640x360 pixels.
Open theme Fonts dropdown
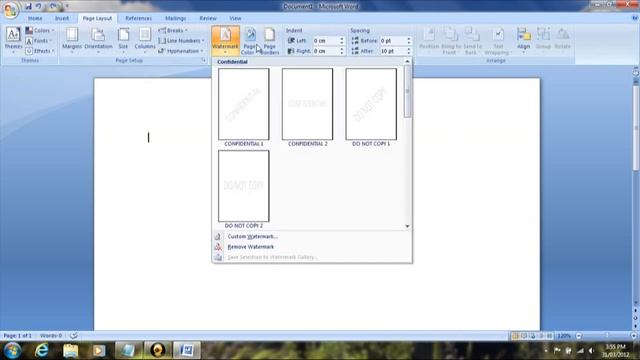(x=39, y=41)
